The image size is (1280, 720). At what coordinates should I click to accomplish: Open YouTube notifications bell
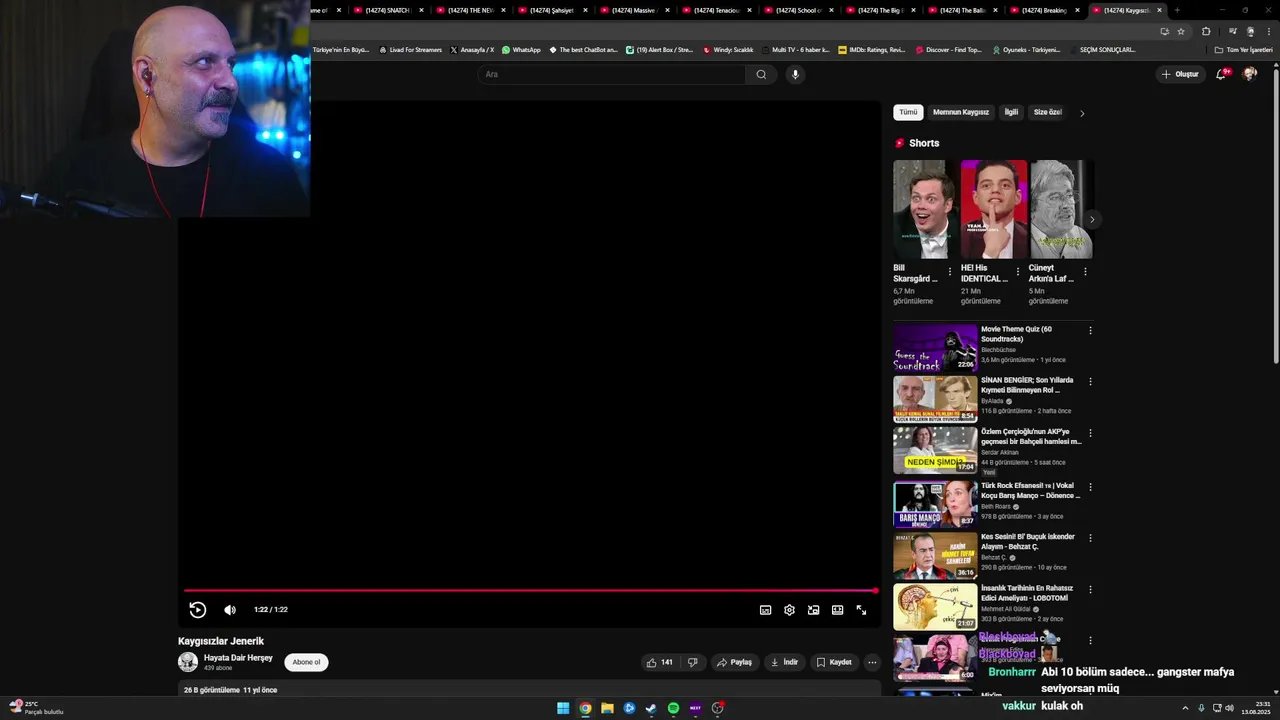pyautogui.click(x=1221, y=74)
